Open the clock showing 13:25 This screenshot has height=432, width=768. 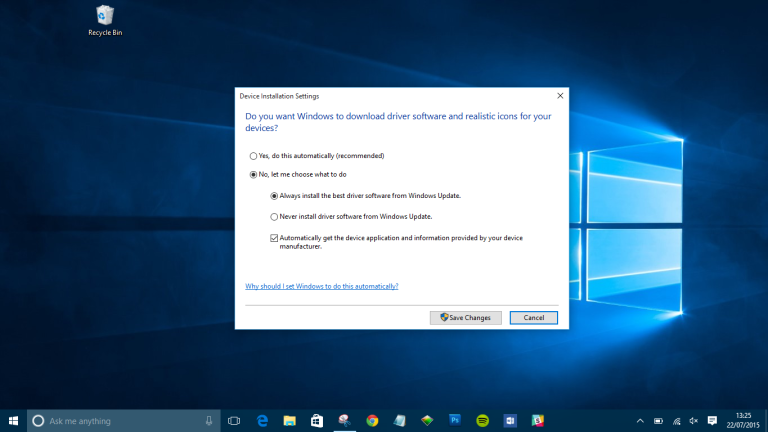click(x=743, y=421)
